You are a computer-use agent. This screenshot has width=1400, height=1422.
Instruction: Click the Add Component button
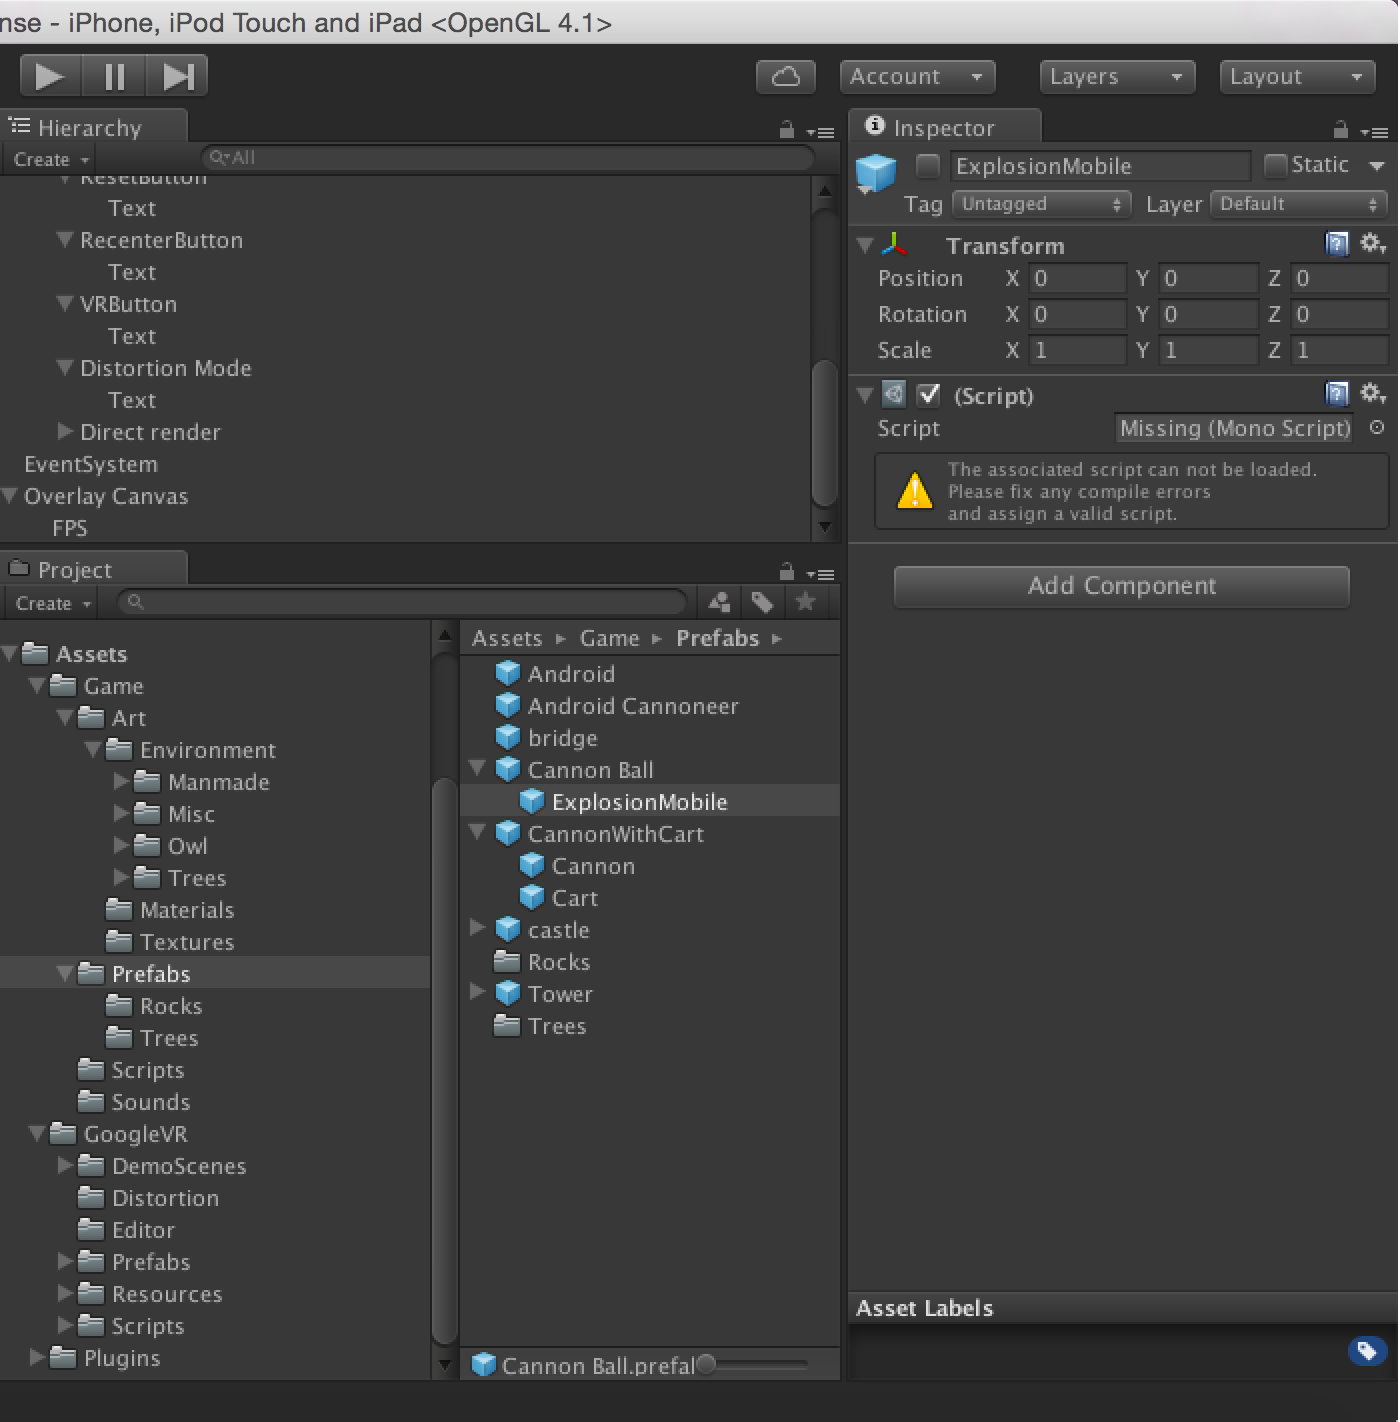pyautogui.click(x=1121, y=587)
